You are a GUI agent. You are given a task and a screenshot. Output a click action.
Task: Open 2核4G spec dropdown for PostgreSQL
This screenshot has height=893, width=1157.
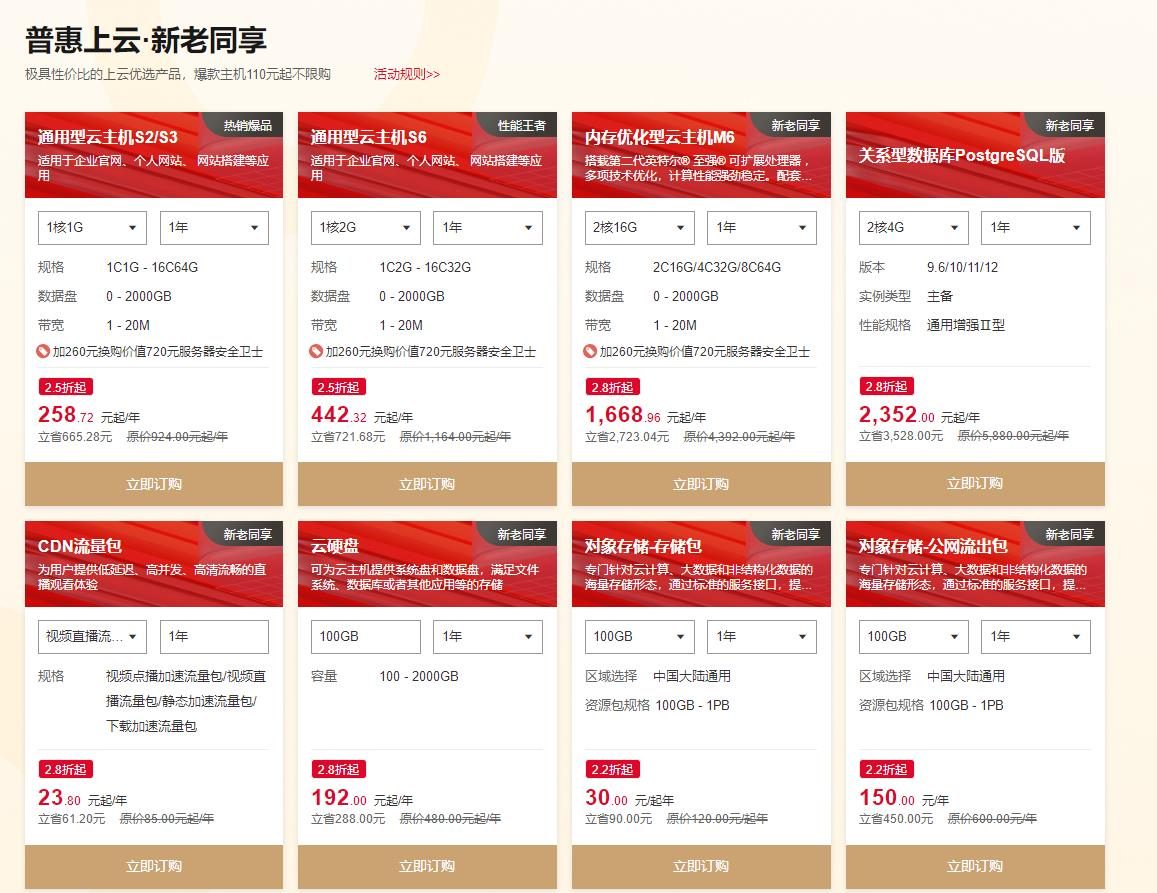pos(913,227)
